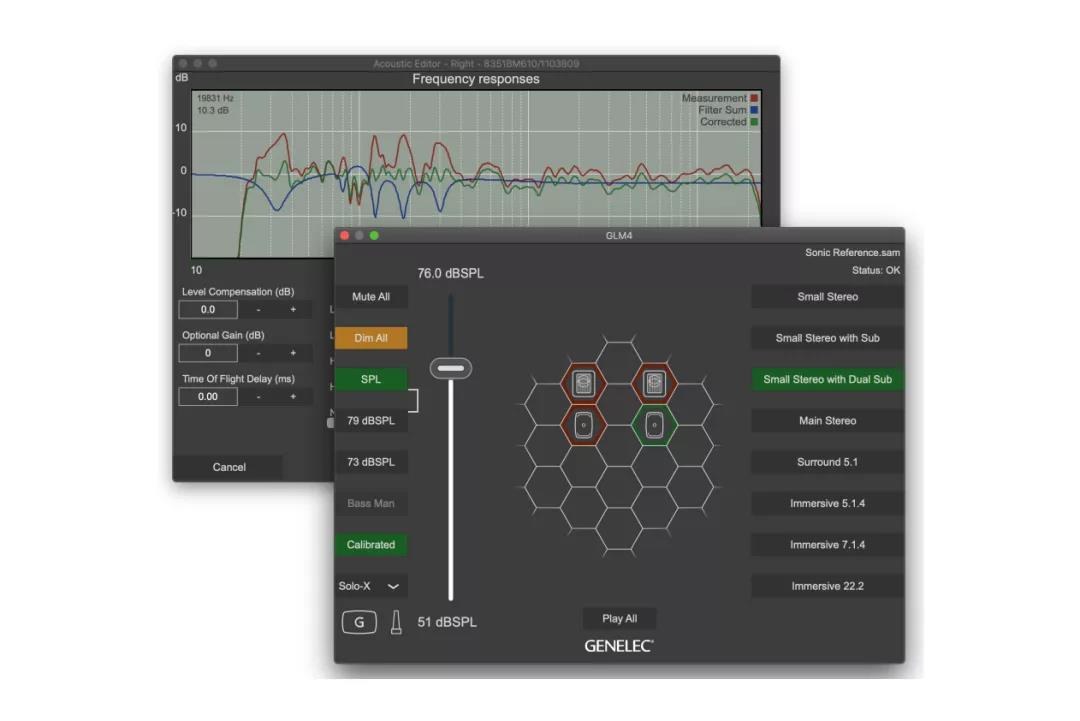
Task: Click the GENELEC logo text
Action: click(619, 646)
